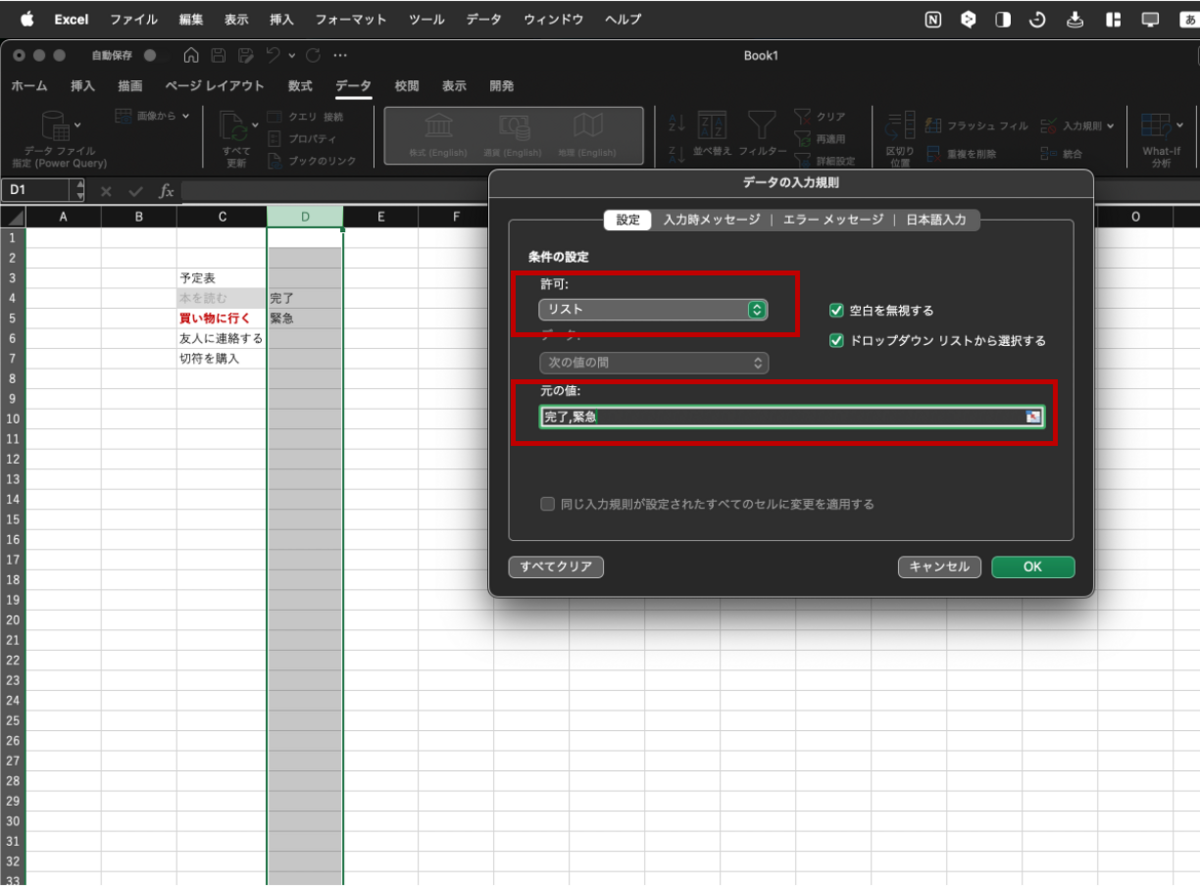Click the ブックのリンク icon
This screenshot has width=1200, height=886.
coord(274,161)
